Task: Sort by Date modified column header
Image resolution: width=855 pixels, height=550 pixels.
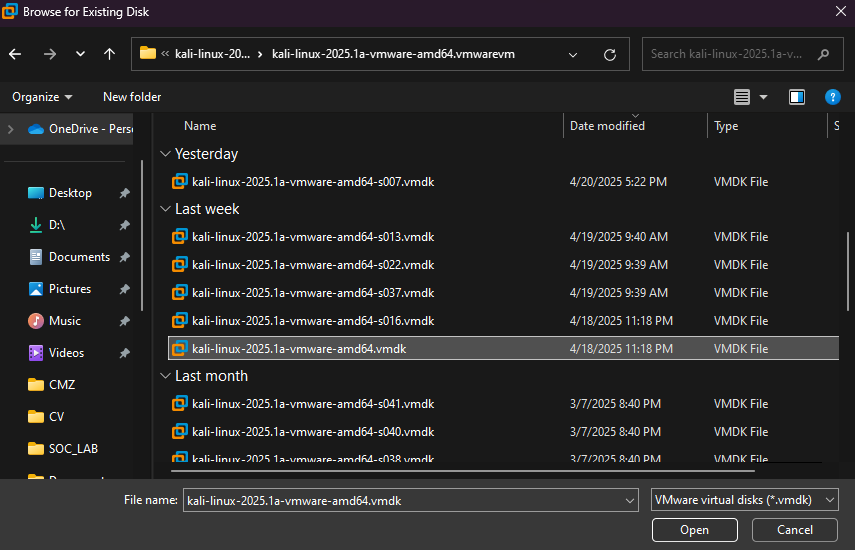Action: point(607,126)
